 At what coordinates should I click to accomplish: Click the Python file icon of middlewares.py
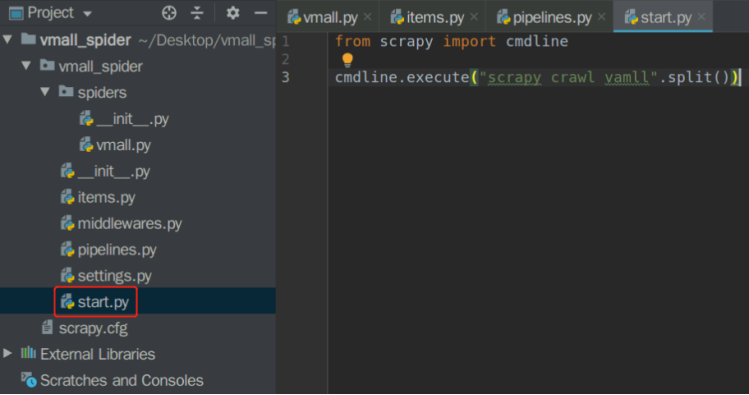tap(67, 223)
